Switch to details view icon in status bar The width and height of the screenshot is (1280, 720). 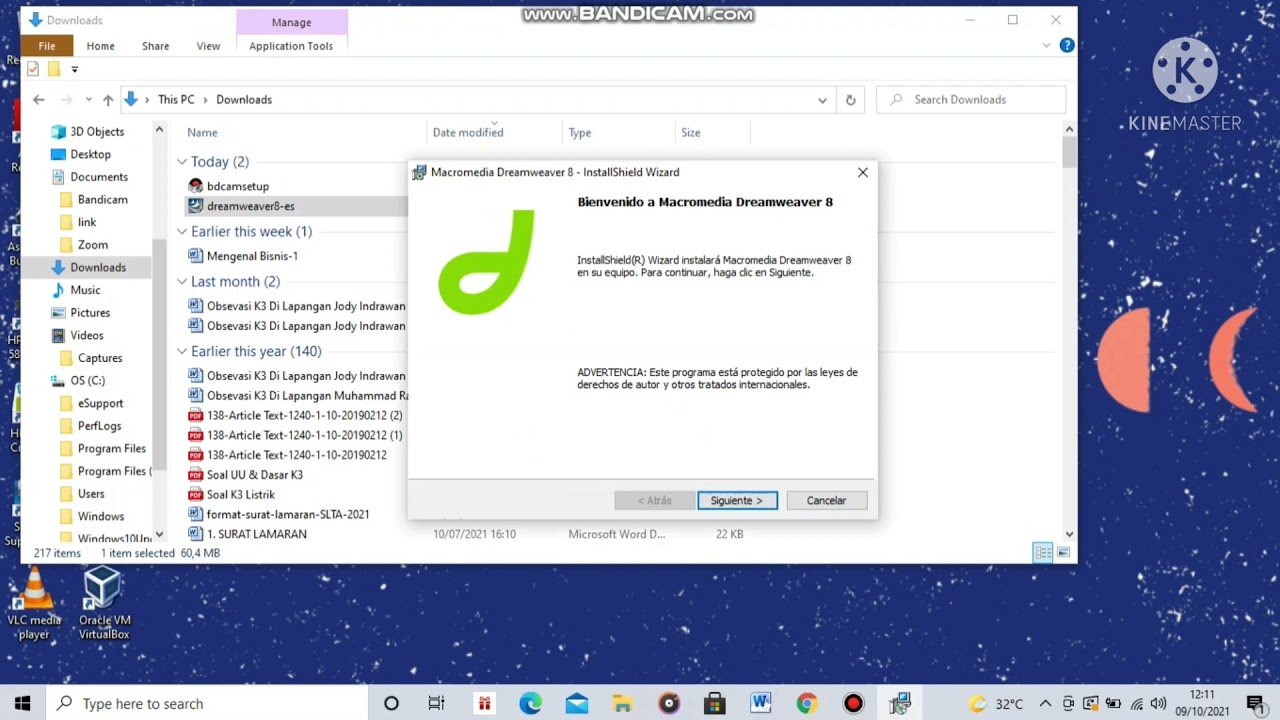pos(1043,553)
